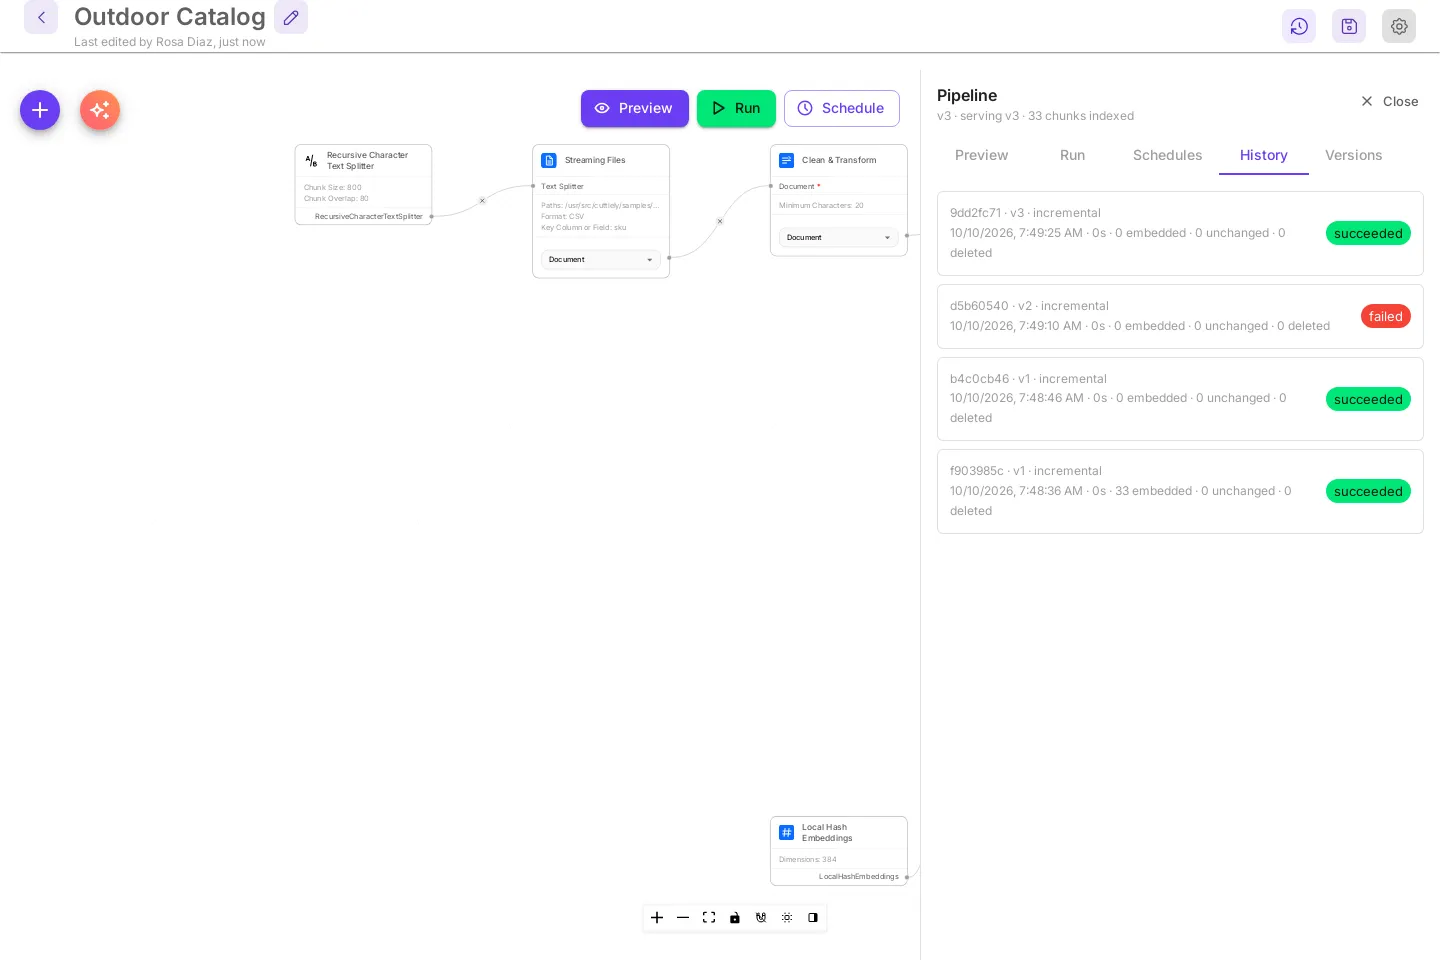The height and width of the screenshot is (960, 1440).
Task: Save the flow using the disk icon
Action: click(x=1349, y=26)
